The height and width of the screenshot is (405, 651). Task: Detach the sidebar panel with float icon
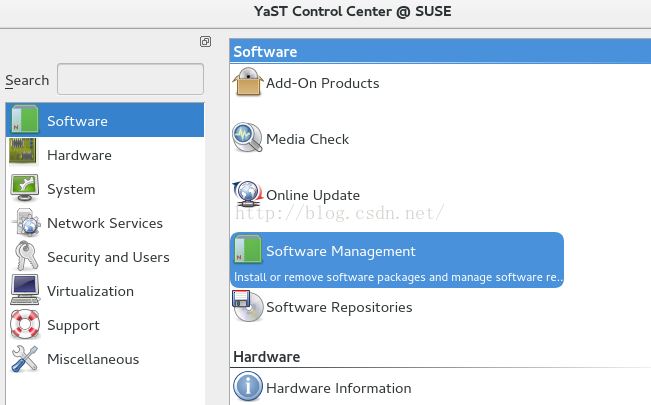pos(205,42)
